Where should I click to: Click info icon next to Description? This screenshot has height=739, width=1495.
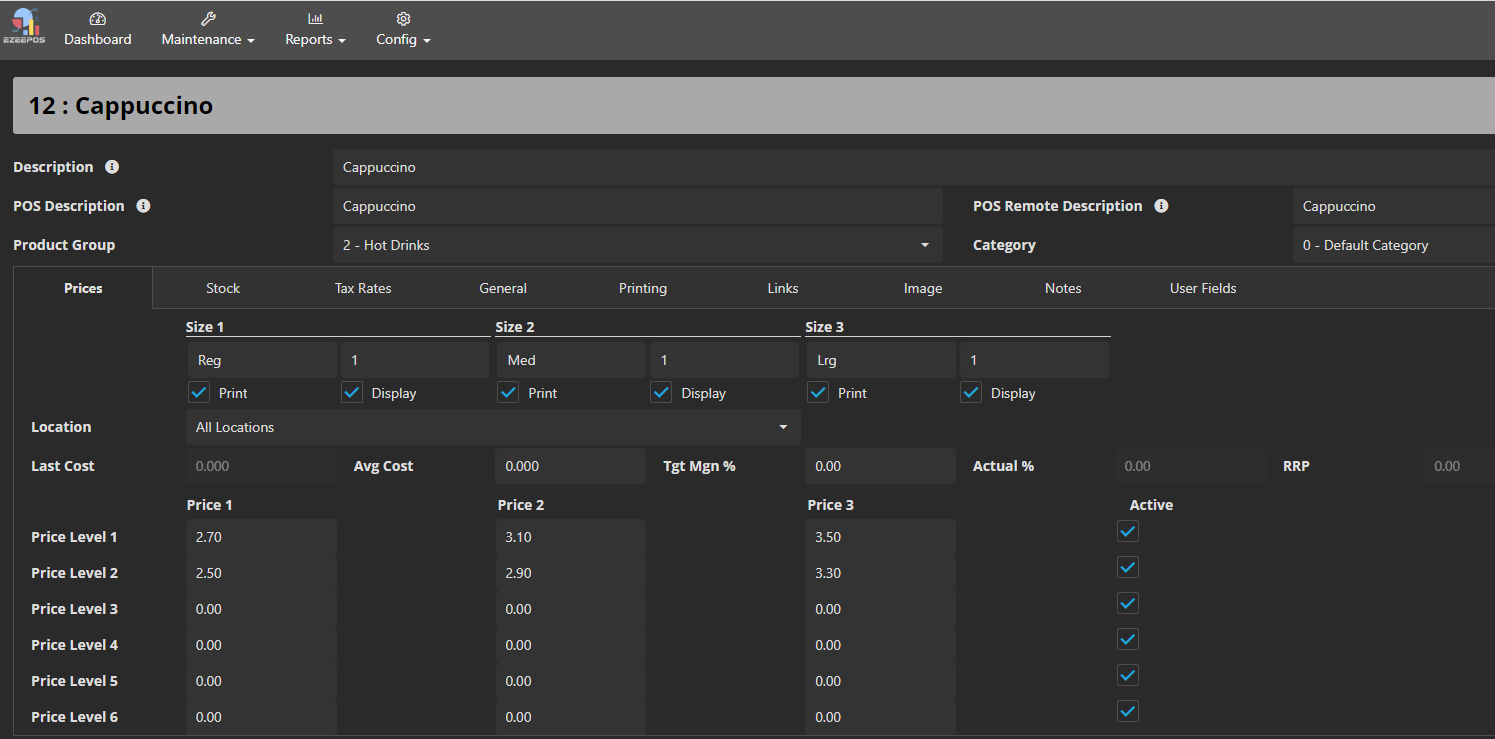pyautogui.click(x=112, y=167)
